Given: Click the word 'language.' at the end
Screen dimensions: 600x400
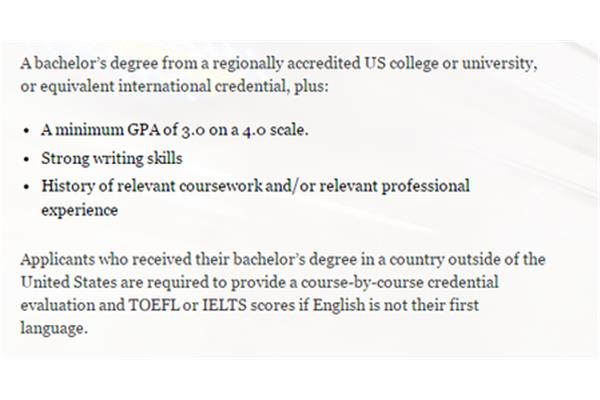Looking at the screenshot, I should (x=54, y=328).
